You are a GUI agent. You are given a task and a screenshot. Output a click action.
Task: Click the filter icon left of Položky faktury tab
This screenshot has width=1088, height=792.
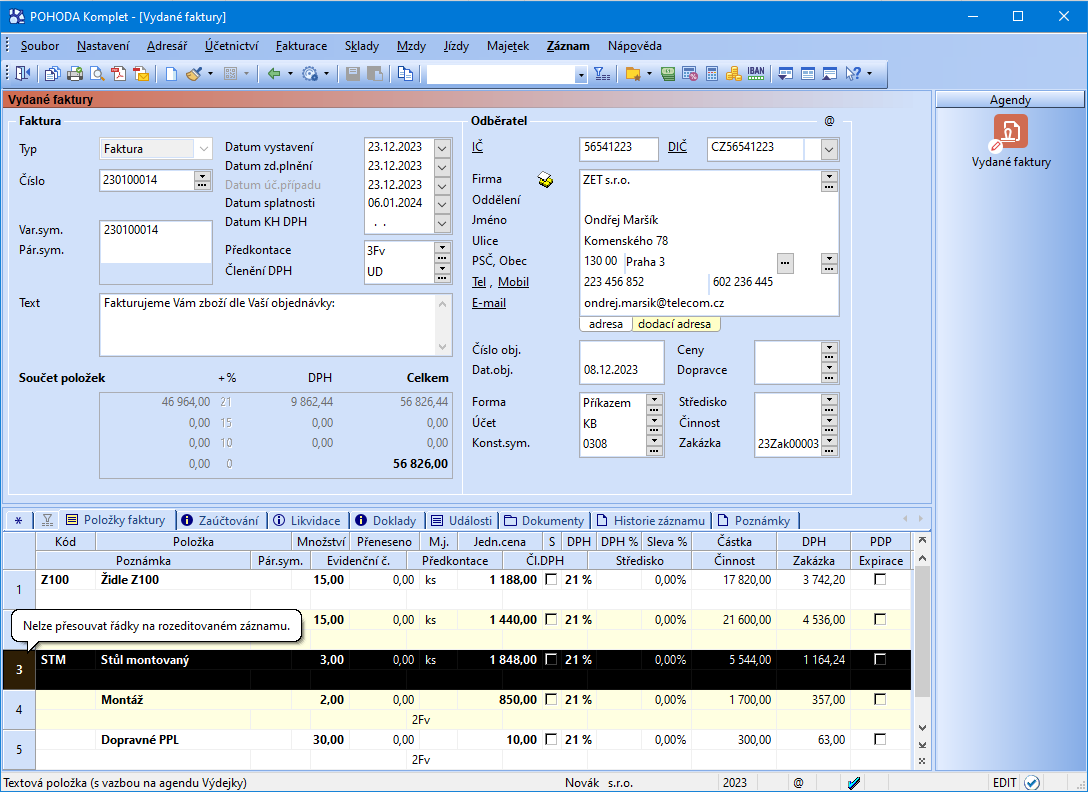pos(47,520)
